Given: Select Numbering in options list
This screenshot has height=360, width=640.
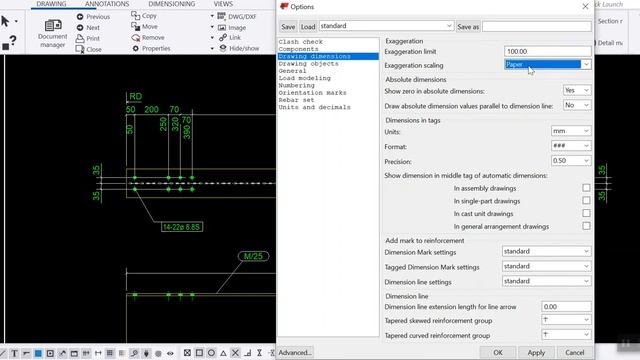Looking at the screenshot, I should pyautogui.click(x=296, y=85).
